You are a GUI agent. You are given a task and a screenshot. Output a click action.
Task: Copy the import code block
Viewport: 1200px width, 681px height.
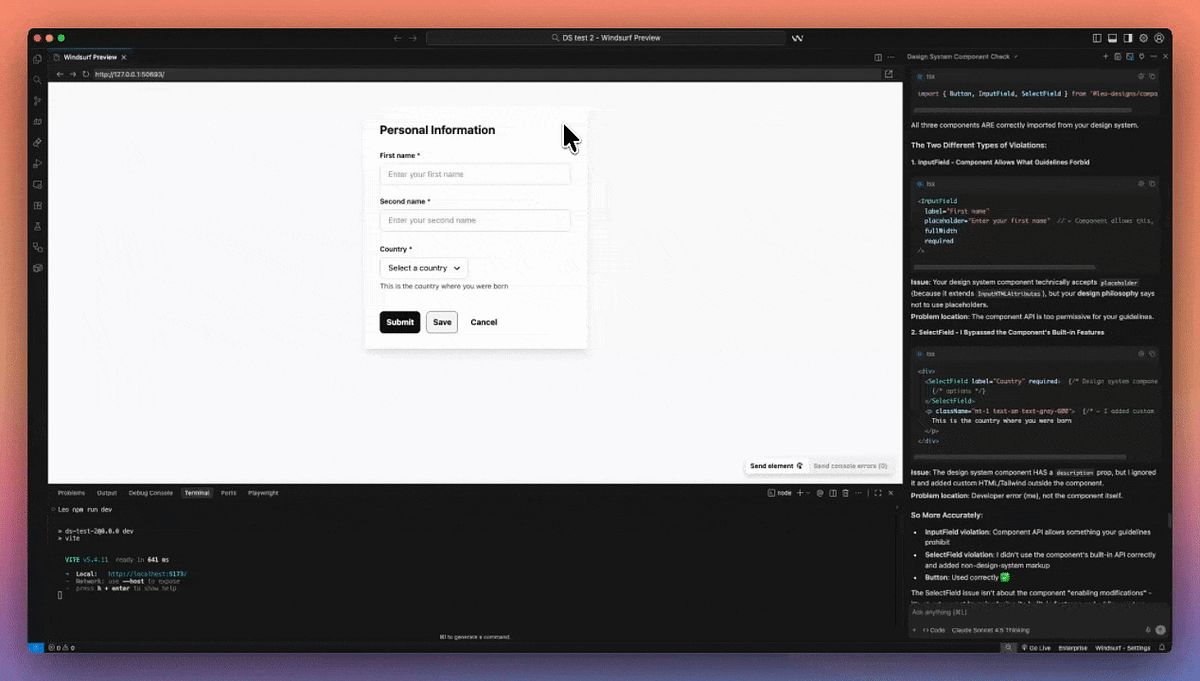pos(1152,76)
